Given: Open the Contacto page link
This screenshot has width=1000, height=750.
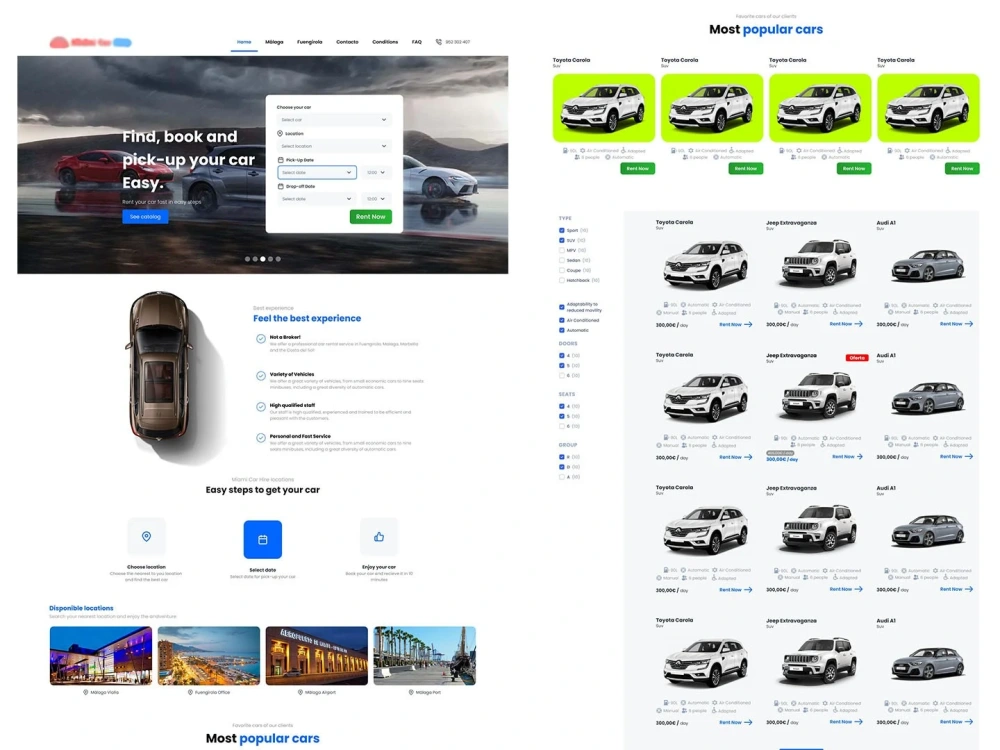Looking at the screenshot, I should [347, 42].
